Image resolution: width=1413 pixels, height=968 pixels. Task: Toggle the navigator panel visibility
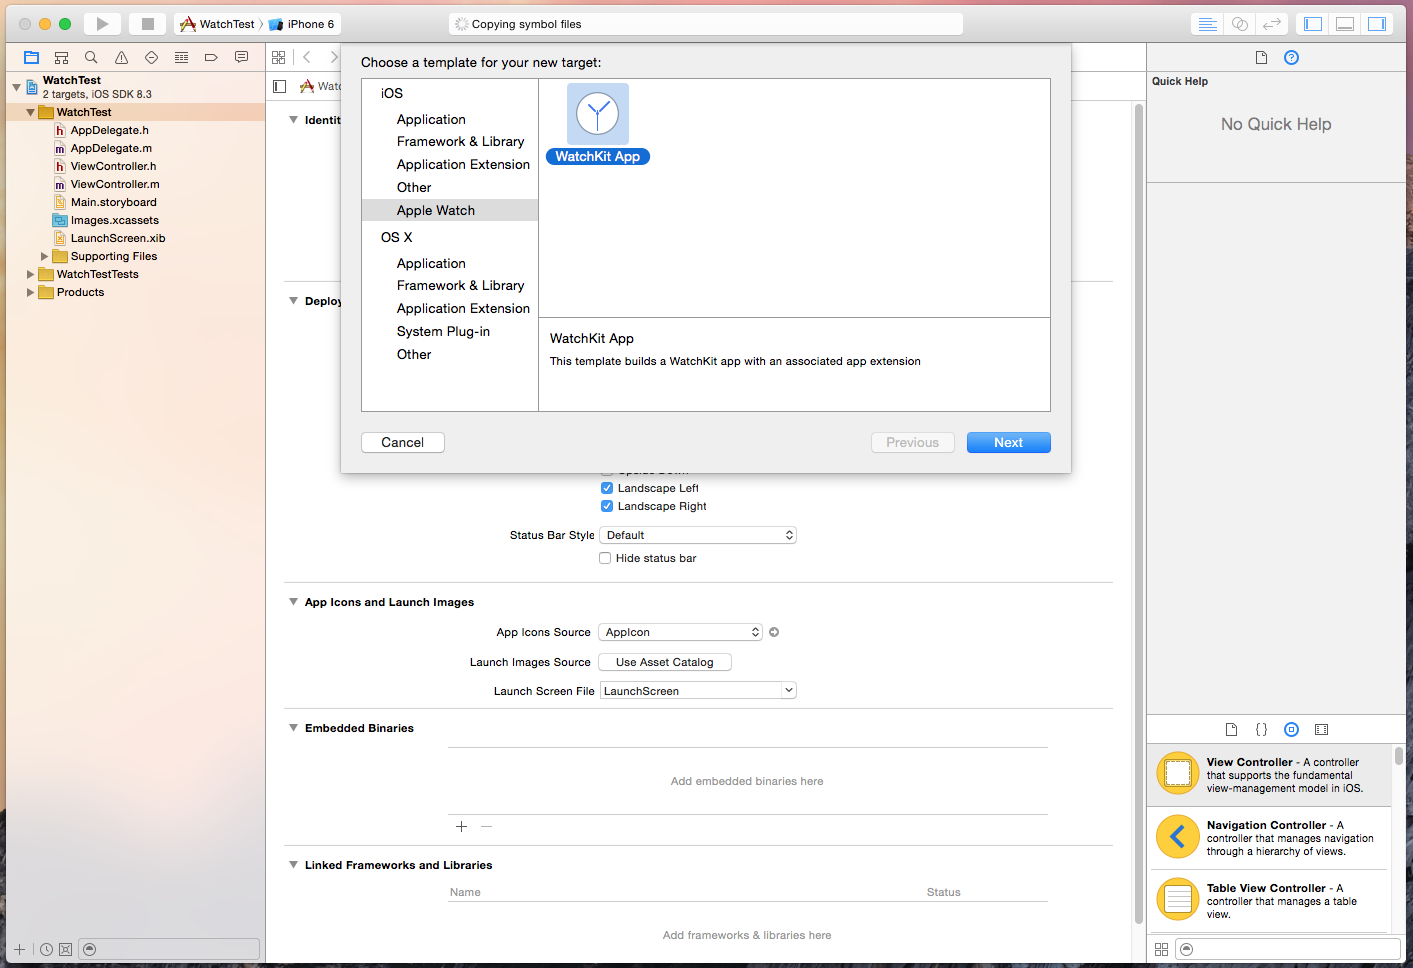(1313, 24)
